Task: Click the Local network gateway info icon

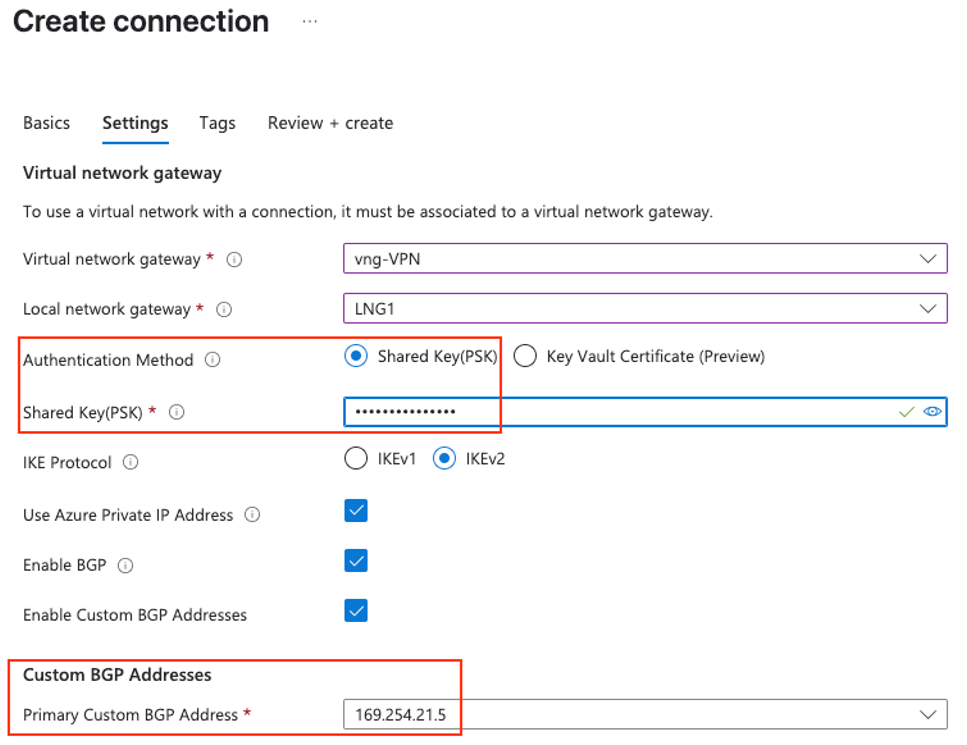Action: (x=226, y=309)
